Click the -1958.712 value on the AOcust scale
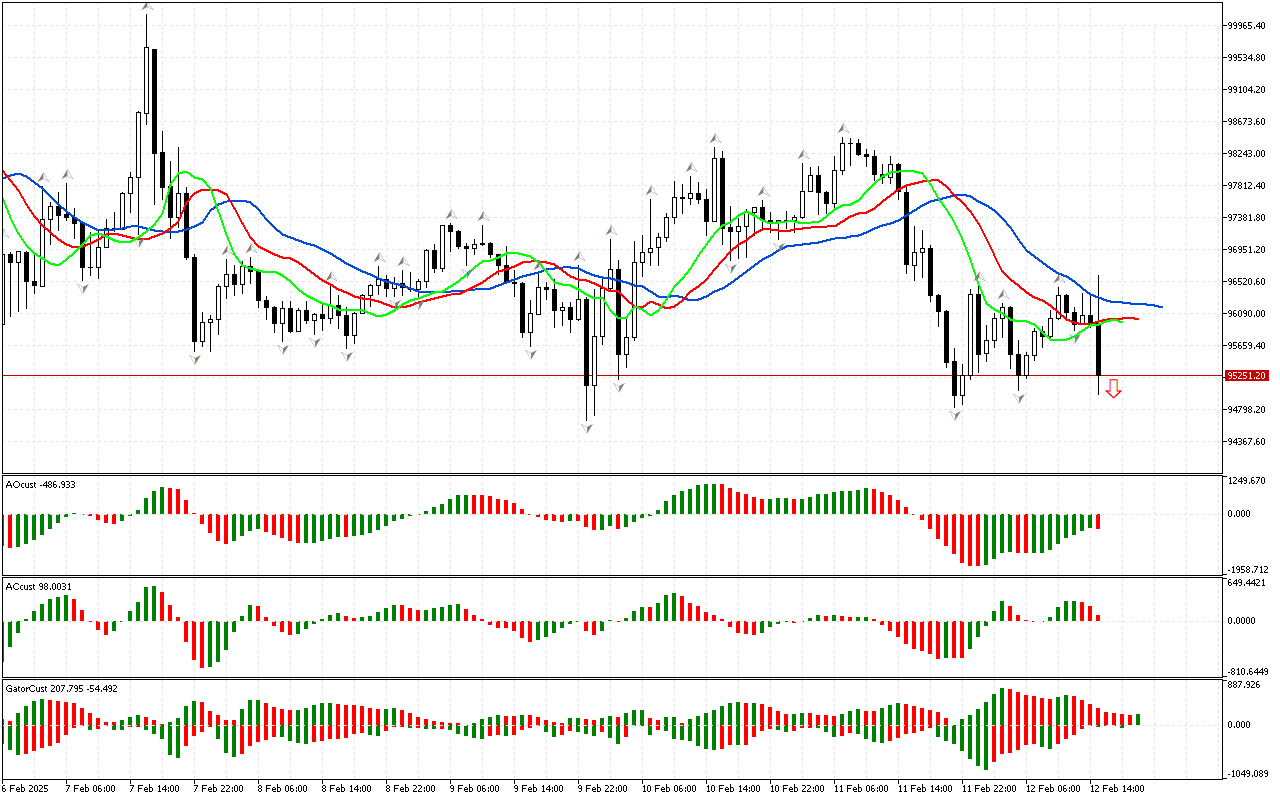This screenshot has width=1280, height=800. point(1248,569)
